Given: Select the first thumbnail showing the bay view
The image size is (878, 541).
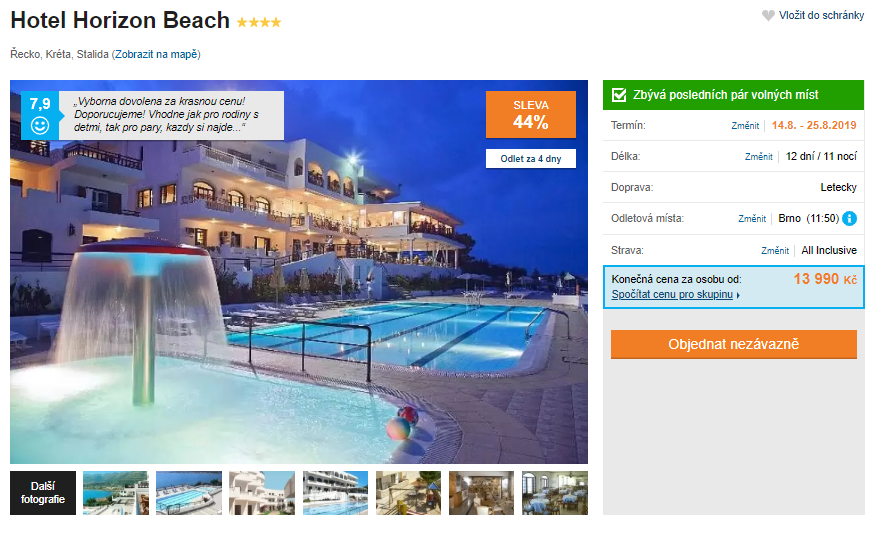Looking at the screenshot, I should coord(116,493).
